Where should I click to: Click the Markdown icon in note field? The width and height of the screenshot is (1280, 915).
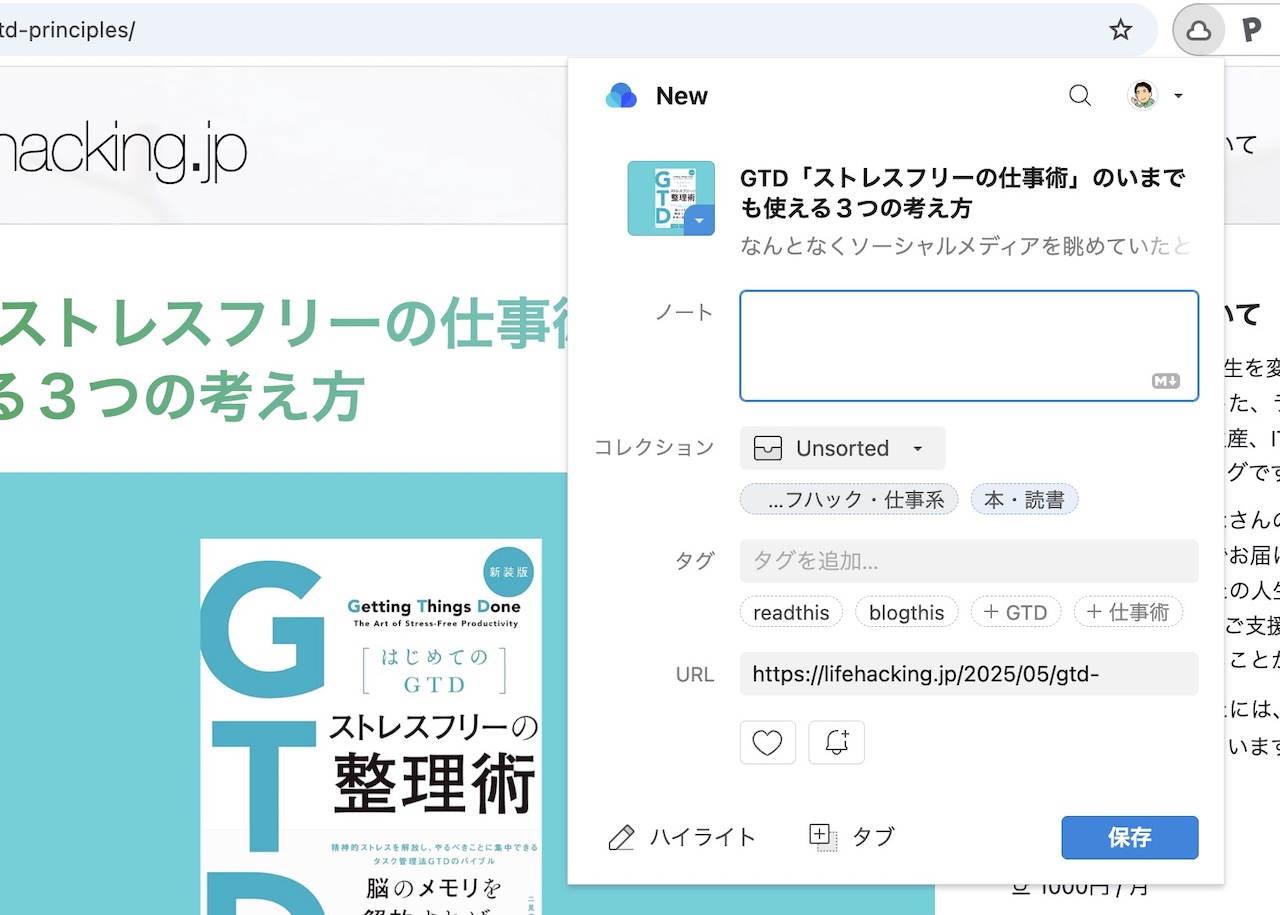[1166, 381]
